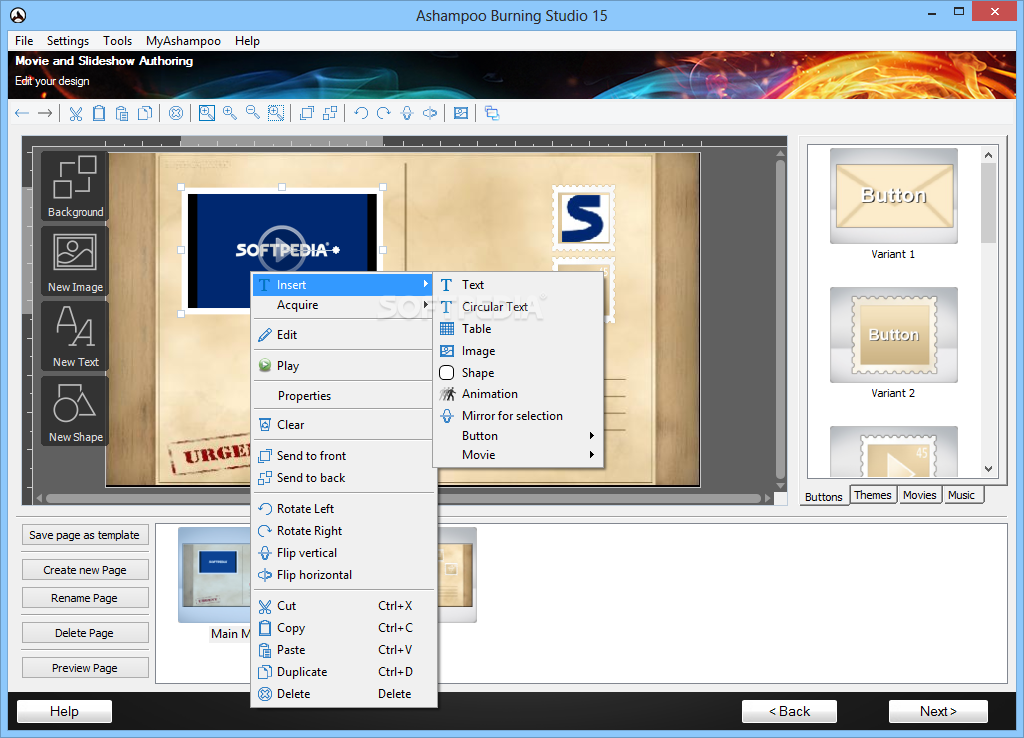Choose Duplicate in the context menu

342,671
